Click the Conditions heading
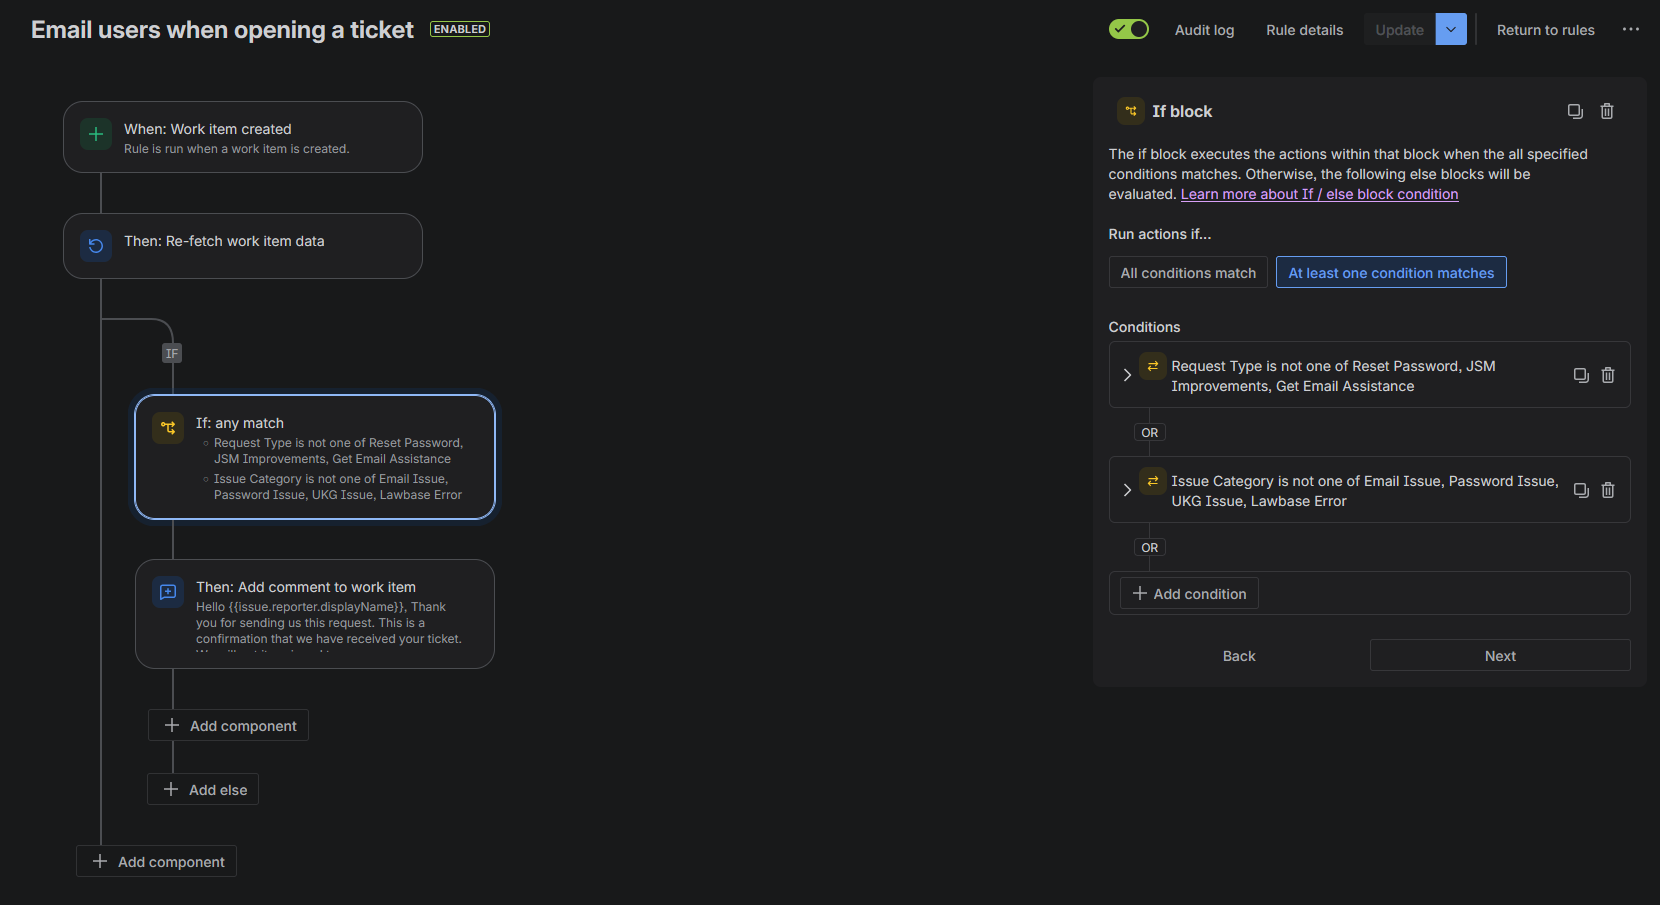1660x905 pixels. pyautogui.click(x=1144, y=327)
